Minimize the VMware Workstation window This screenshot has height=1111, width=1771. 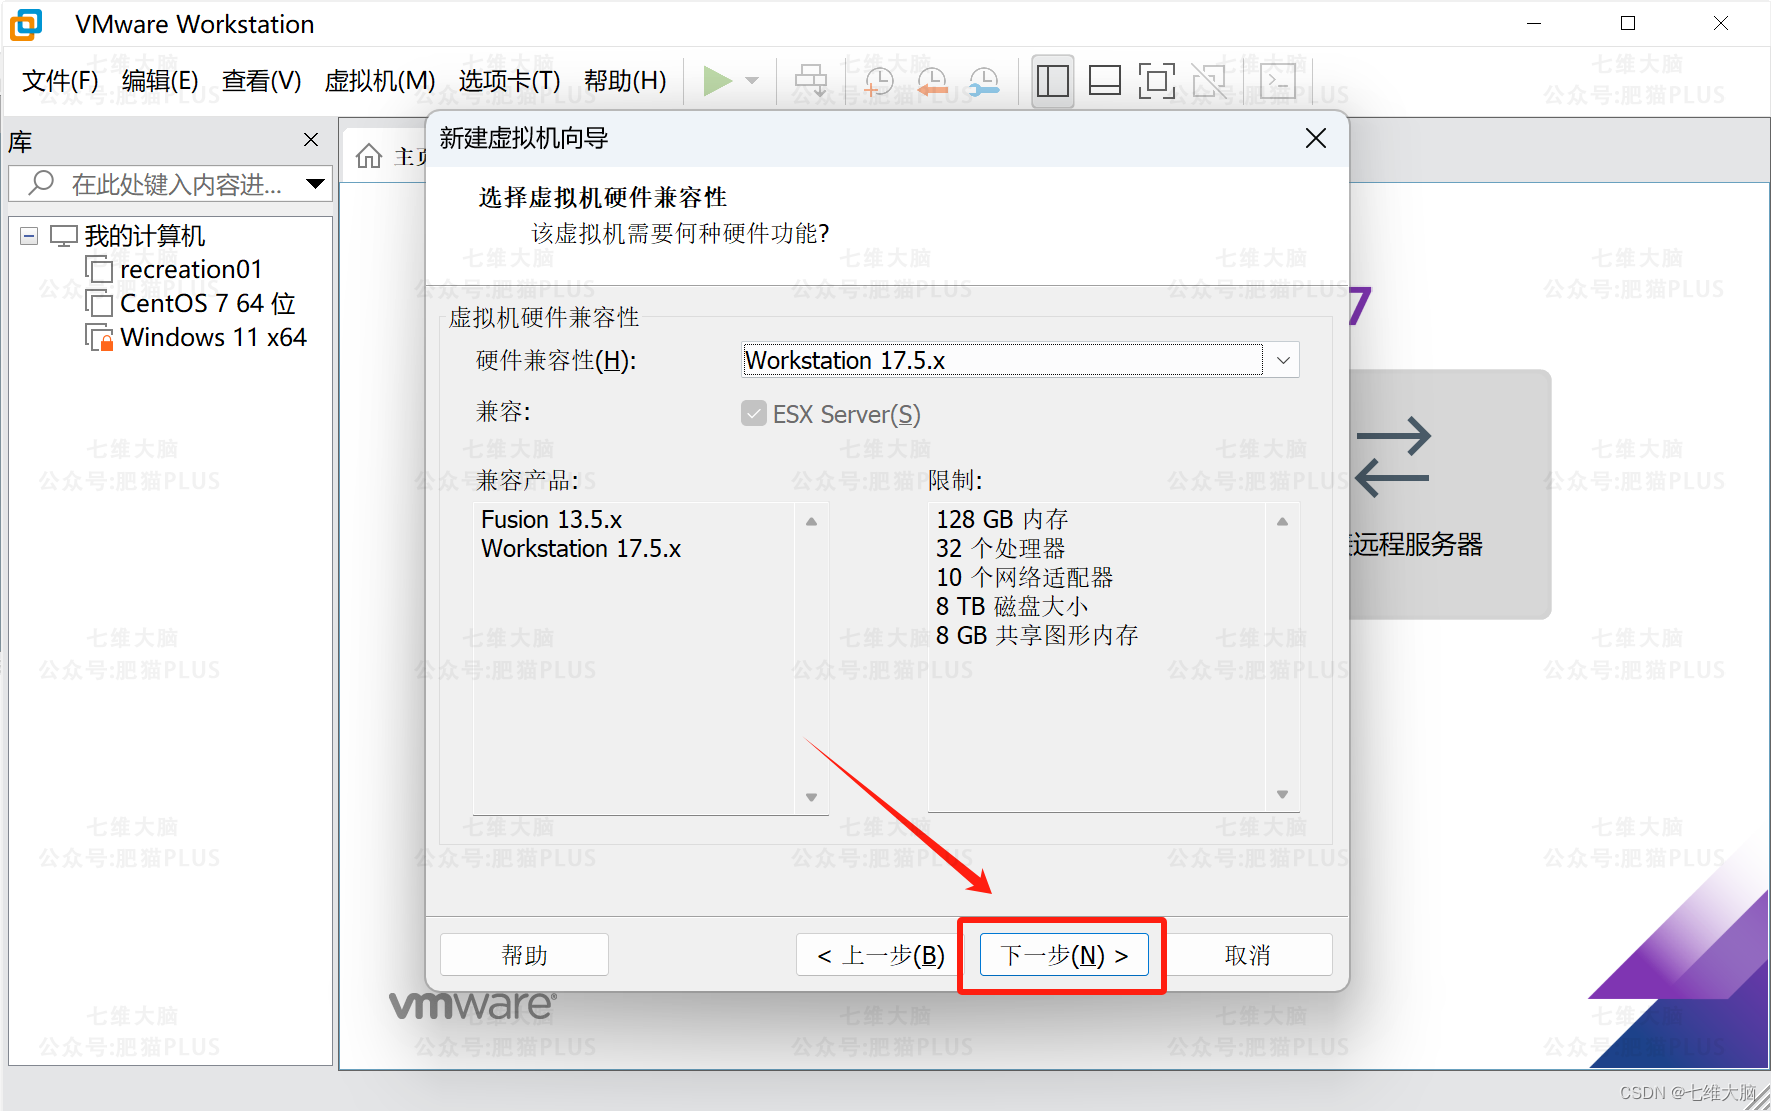point(1535,23)
